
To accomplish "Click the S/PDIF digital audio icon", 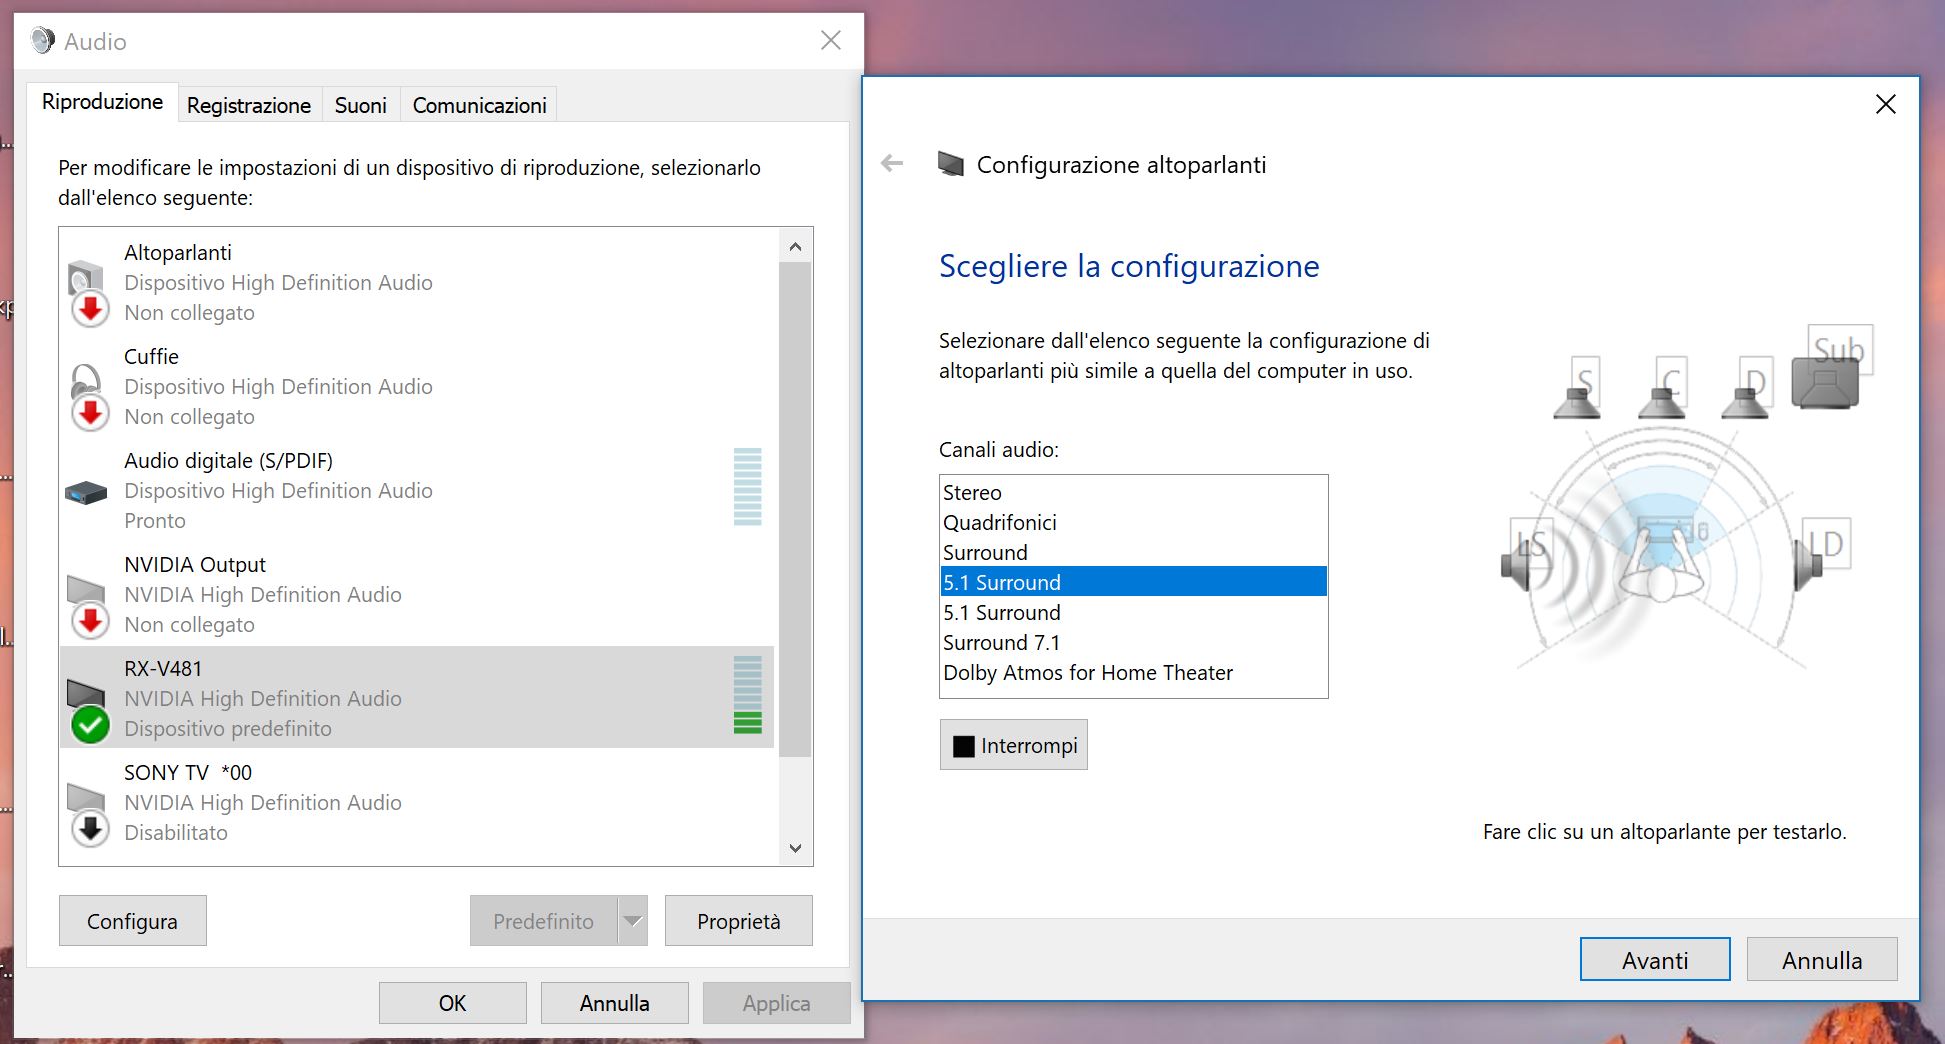I will coord(86,492).
